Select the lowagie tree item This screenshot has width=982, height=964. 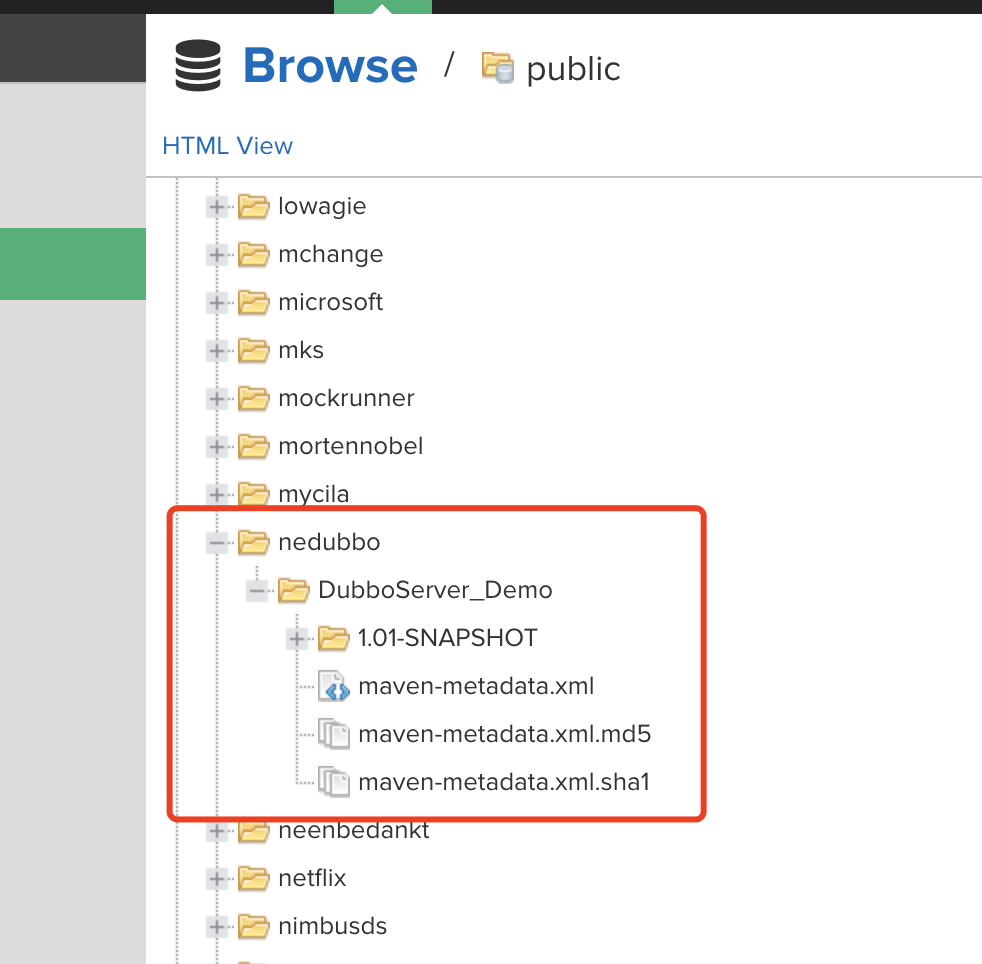[x=322, y=206]
